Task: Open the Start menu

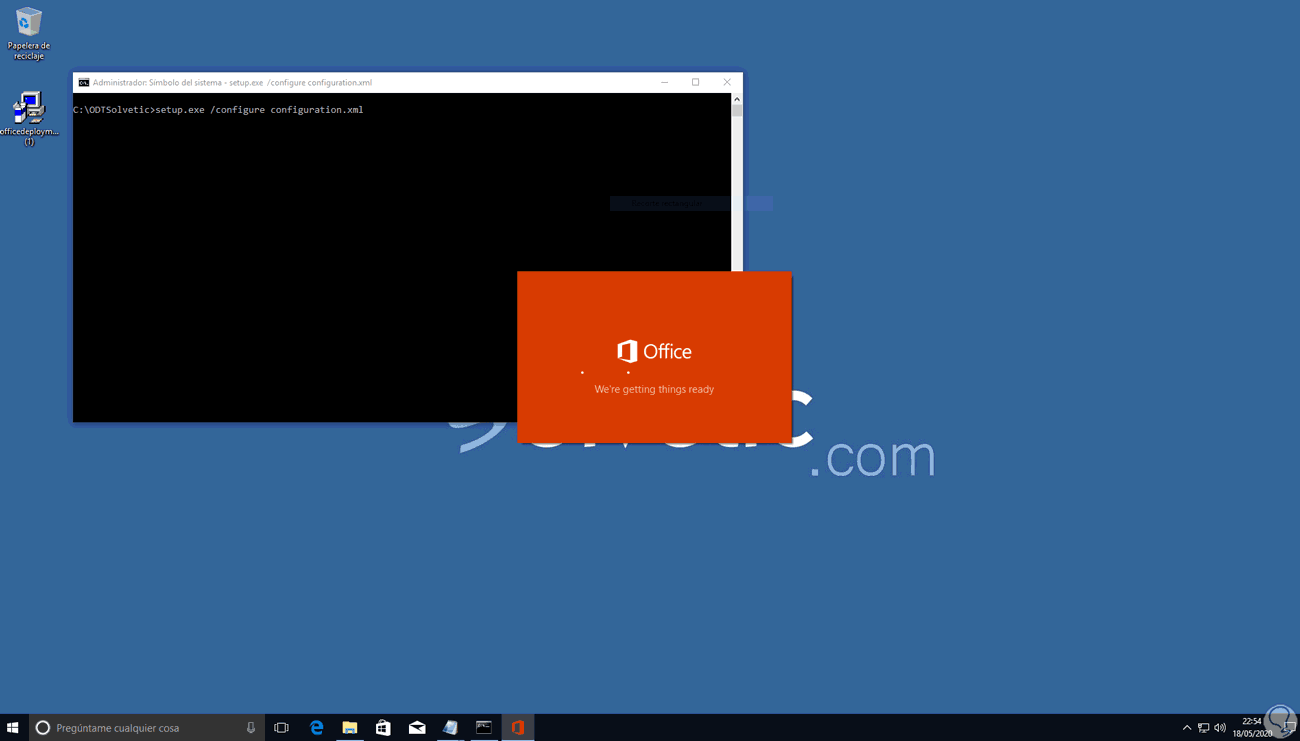Action: click(x=13, y=727)
